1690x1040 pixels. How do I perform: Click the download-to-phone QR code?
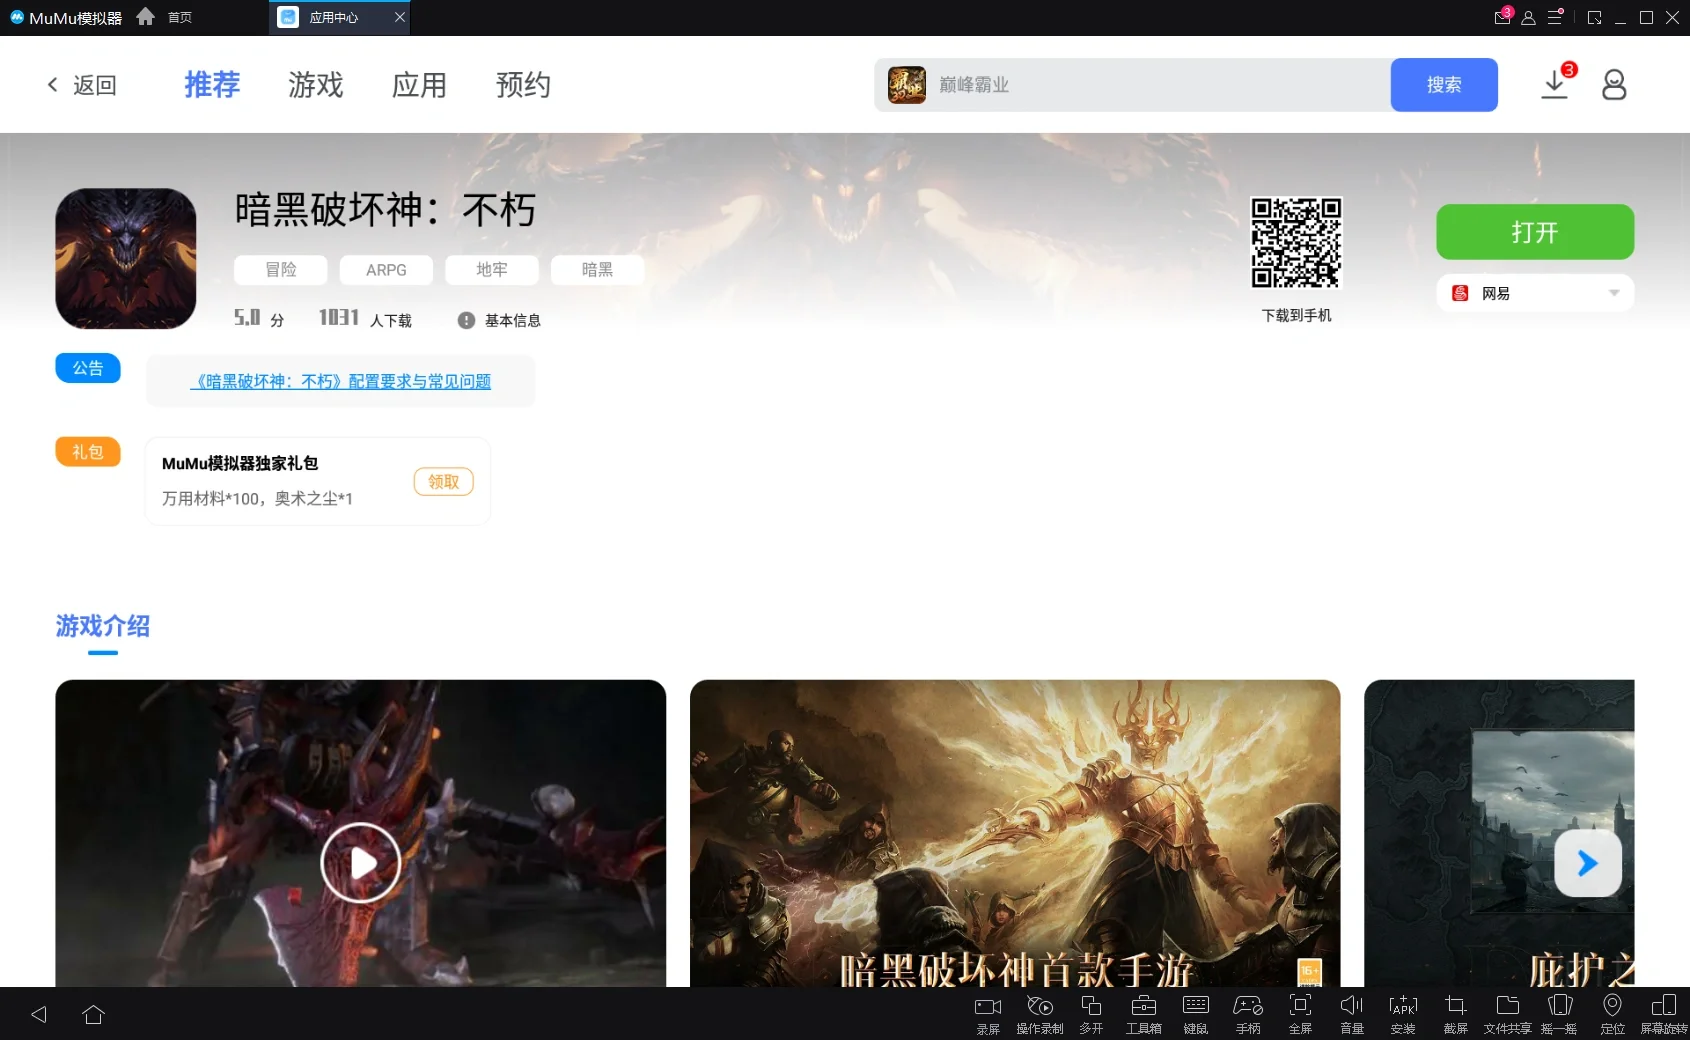coord(1296,243)
